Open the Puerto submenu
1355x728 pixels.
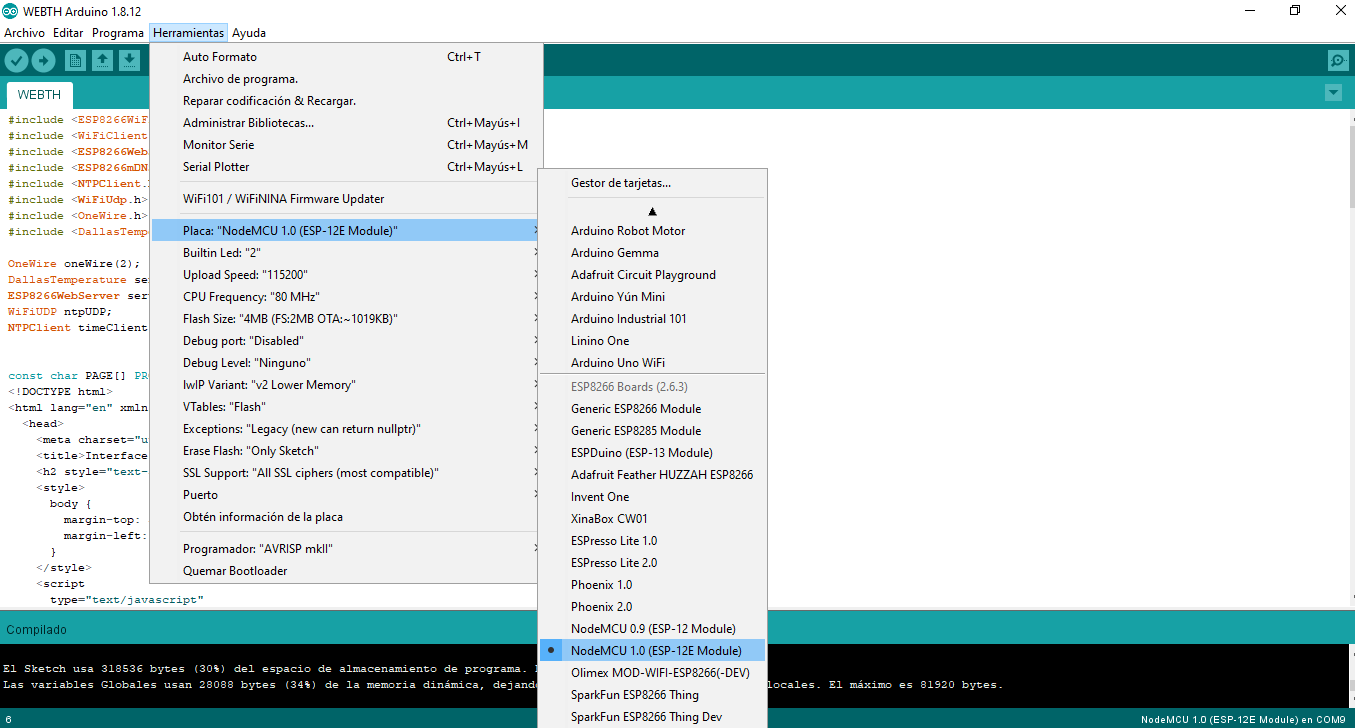tap(346, 495)
